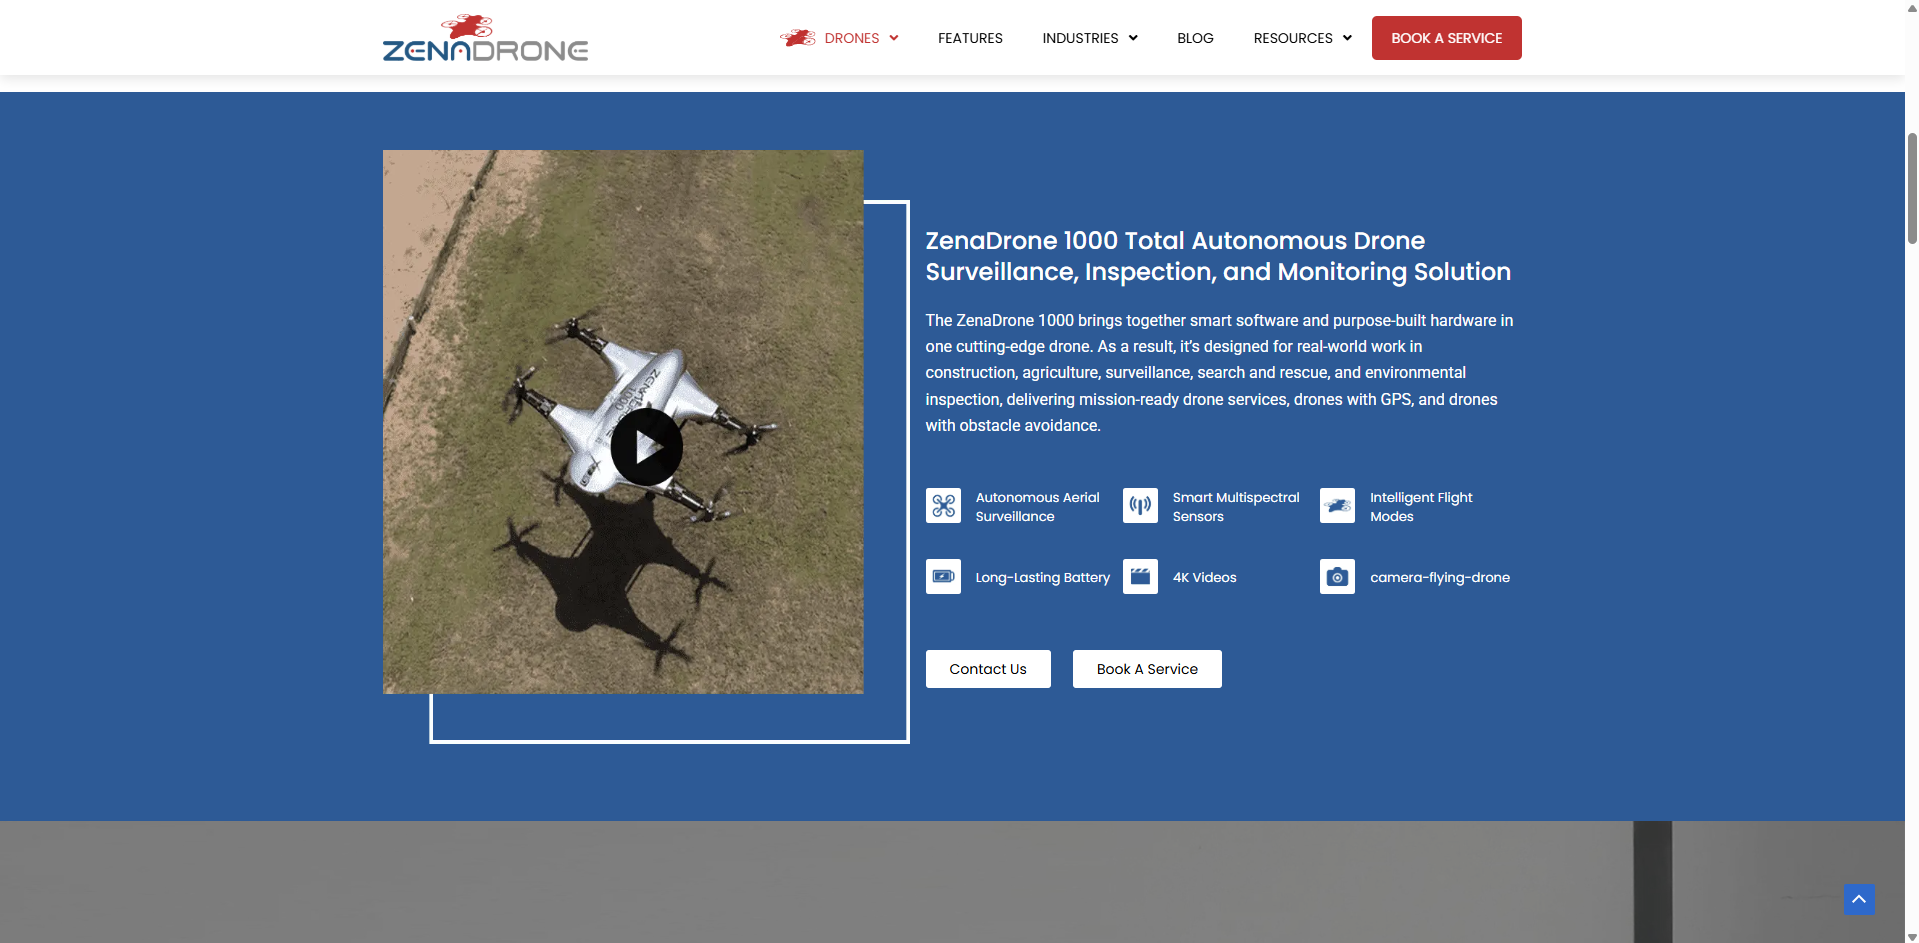Image resolution: width=1919 pixels, height=943 pixels.
Task: Click the red drone icon beside DRONES
Action: [x=798, y=38]
